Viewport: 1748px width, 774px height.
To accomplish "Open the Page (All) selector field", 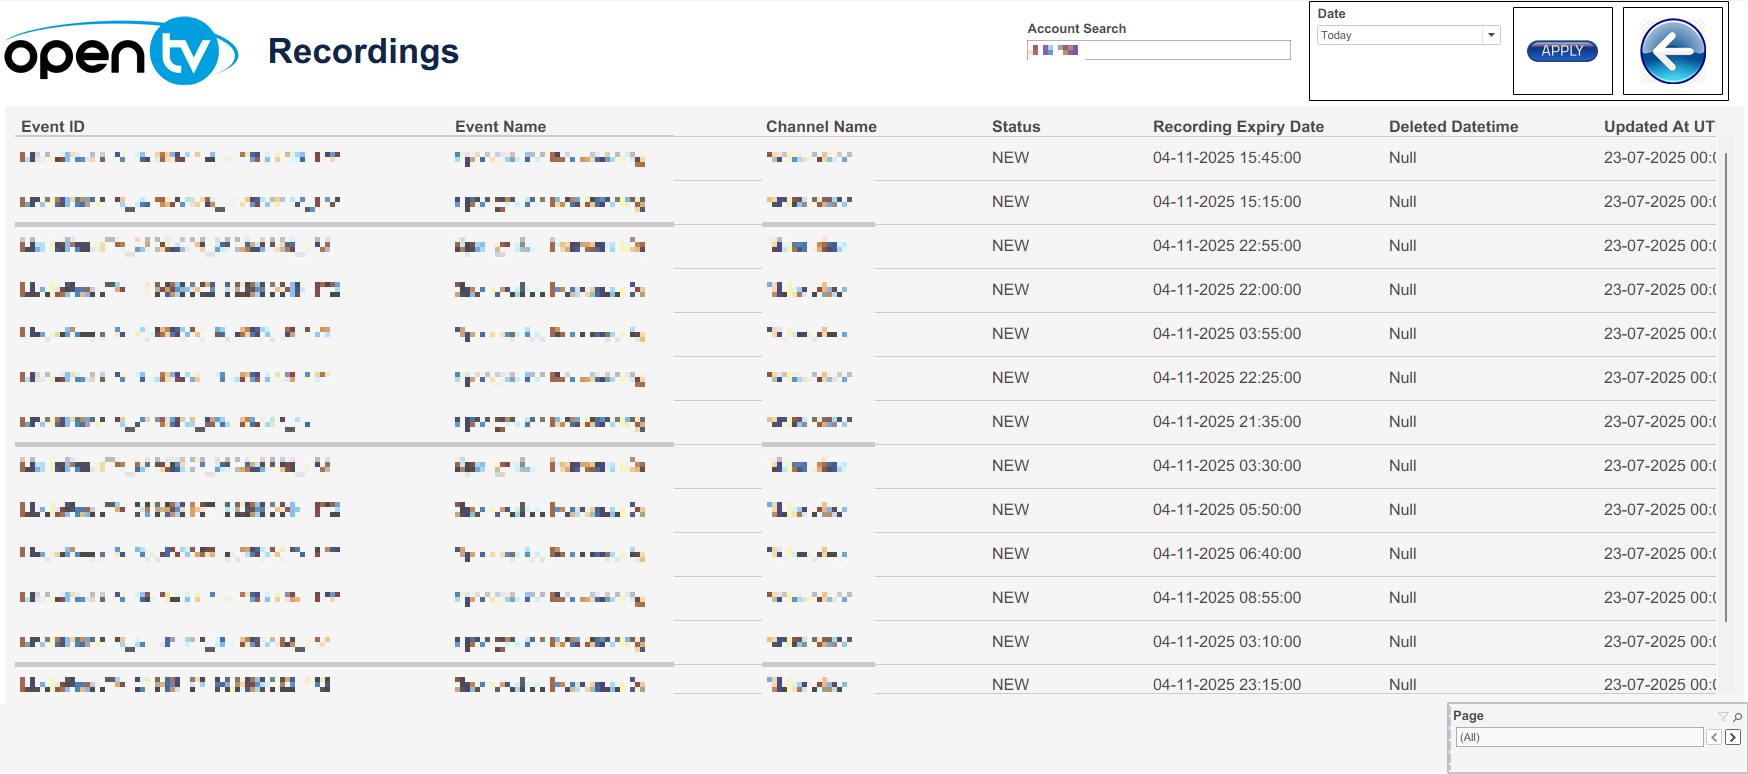I will click(1579, 737).
